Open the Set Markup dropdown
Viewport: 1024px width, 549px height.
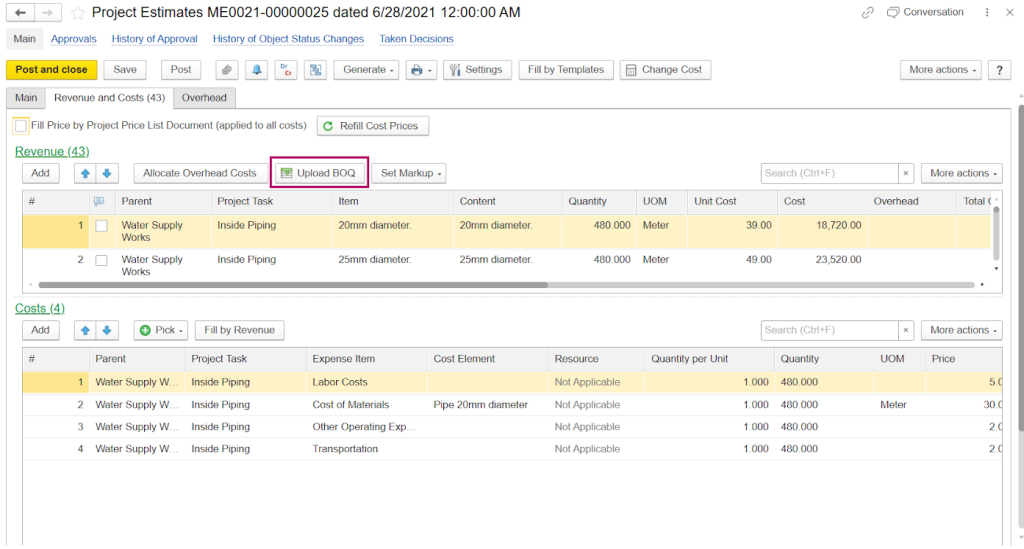pos(409,173)
